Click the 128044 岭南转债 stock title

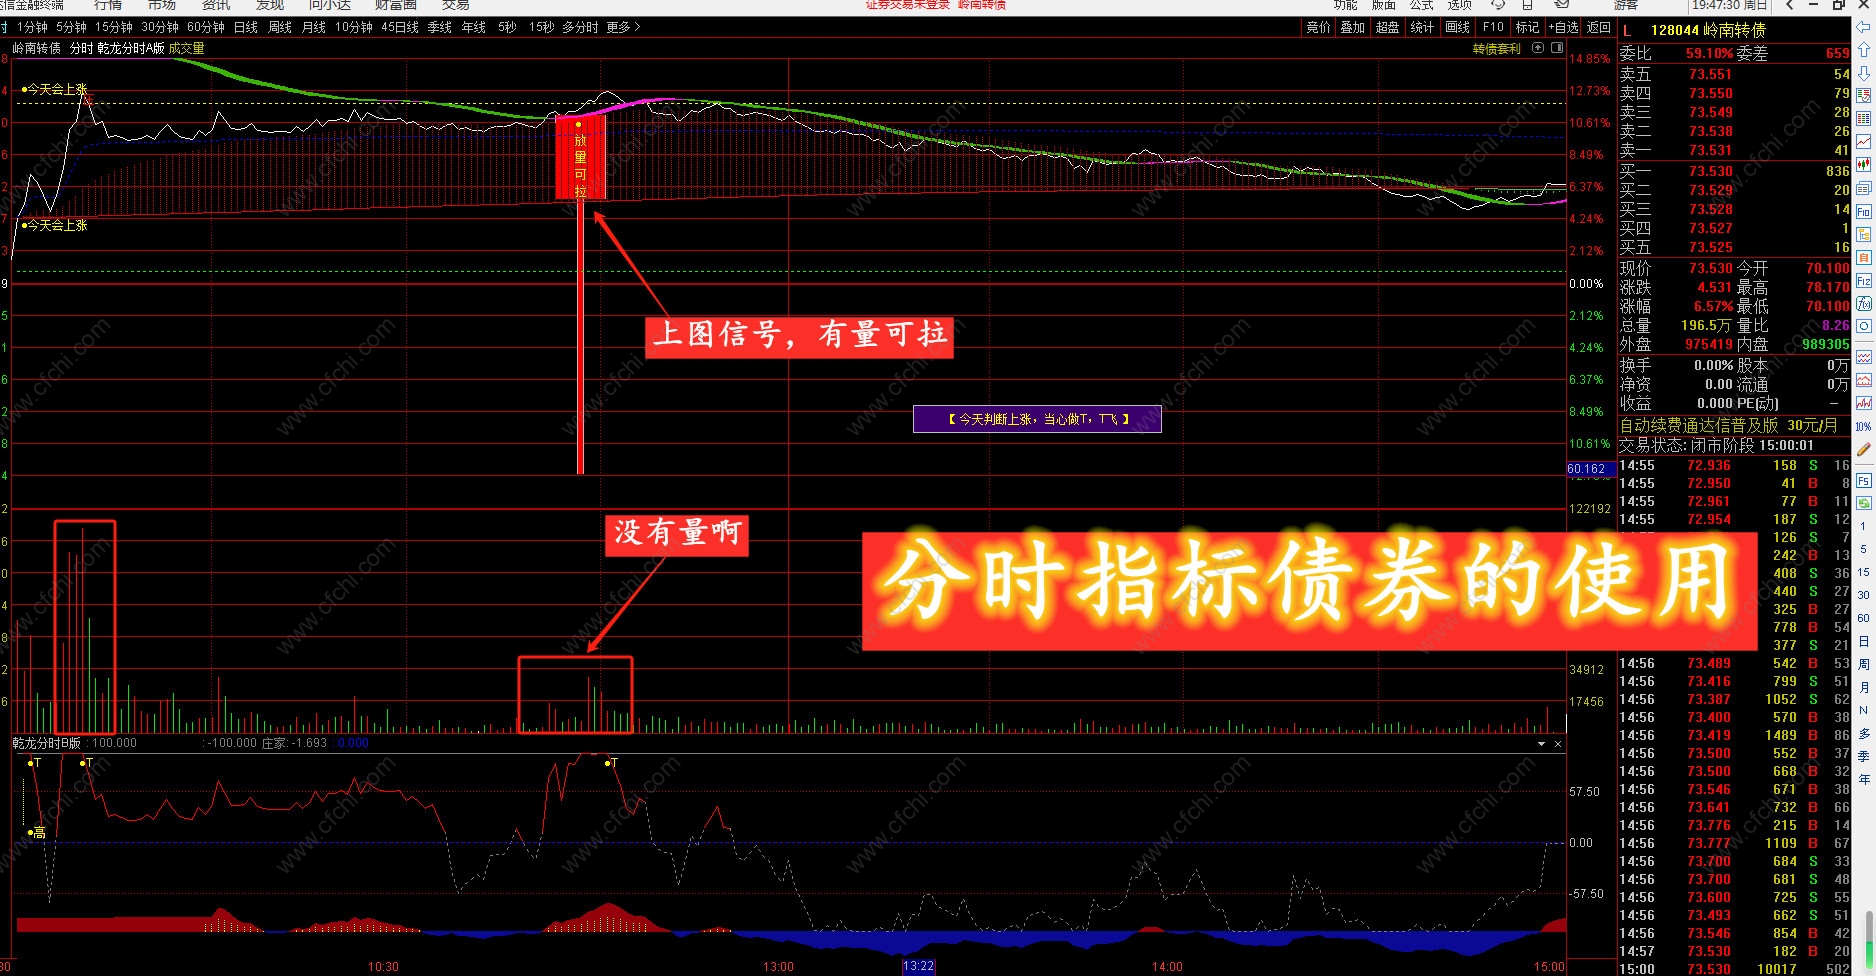(x=1708, y=30)
